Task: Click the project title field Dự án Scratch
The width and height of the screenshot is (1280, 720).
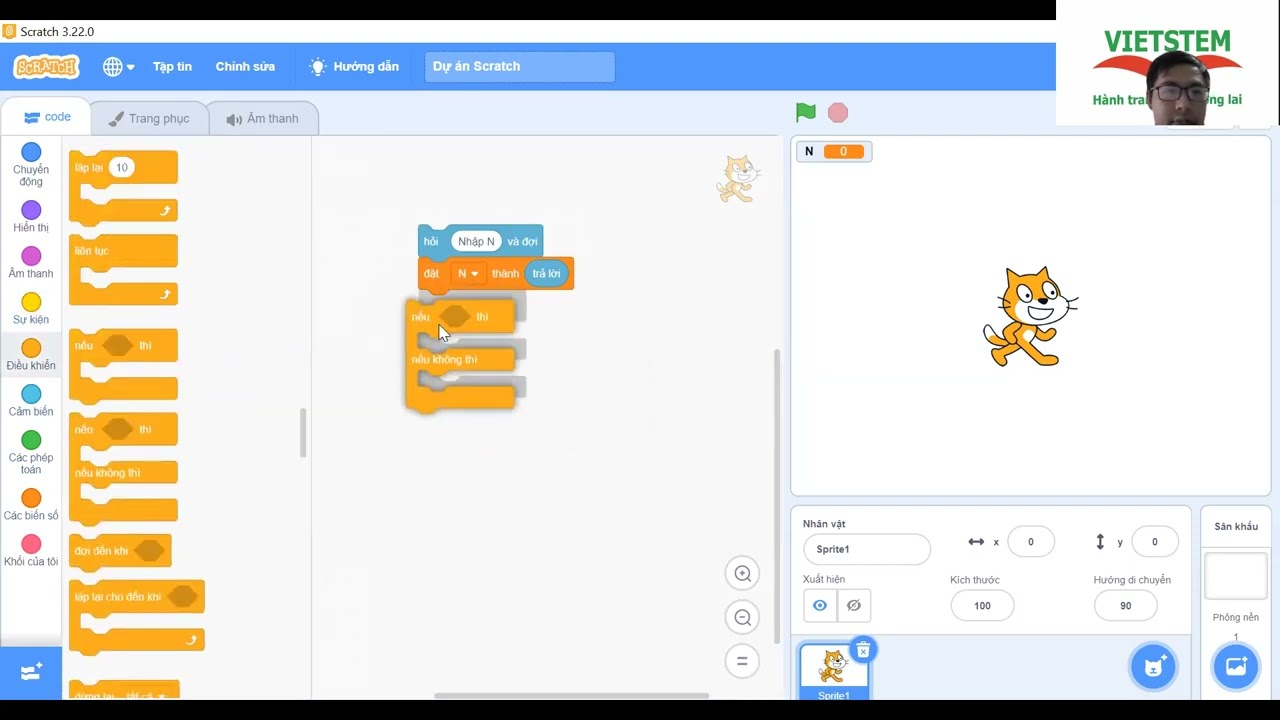Action: (x=520, y=67)
